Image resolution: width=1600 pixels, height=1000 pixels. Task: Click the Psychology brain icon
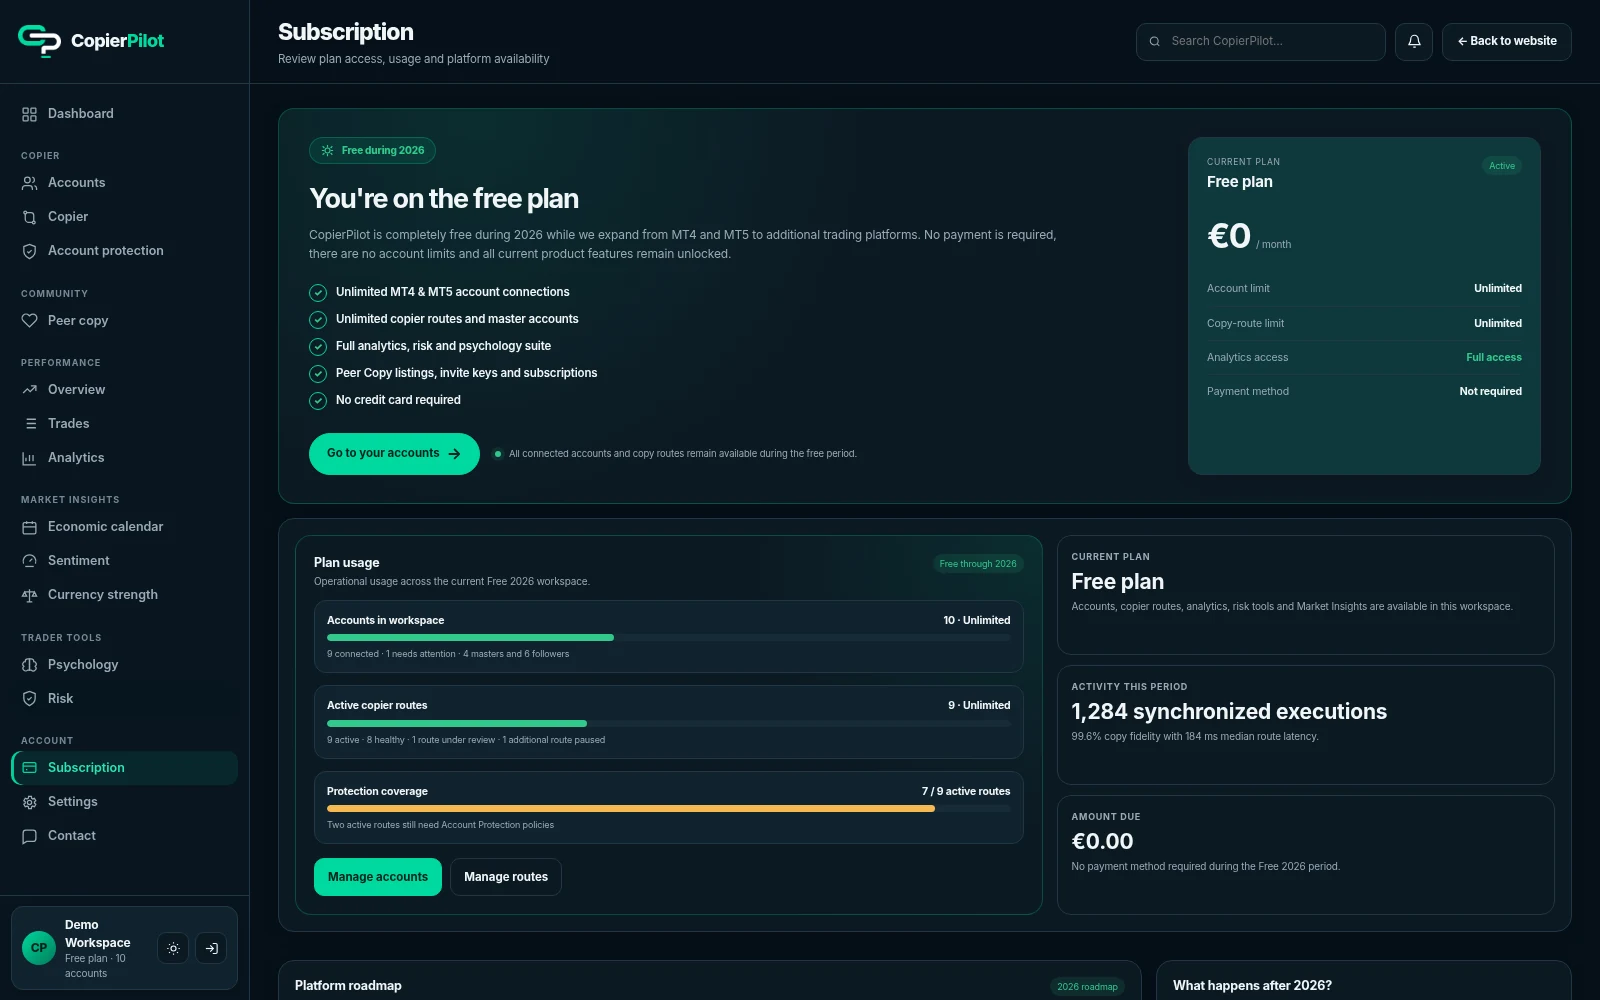pos(29,665)
